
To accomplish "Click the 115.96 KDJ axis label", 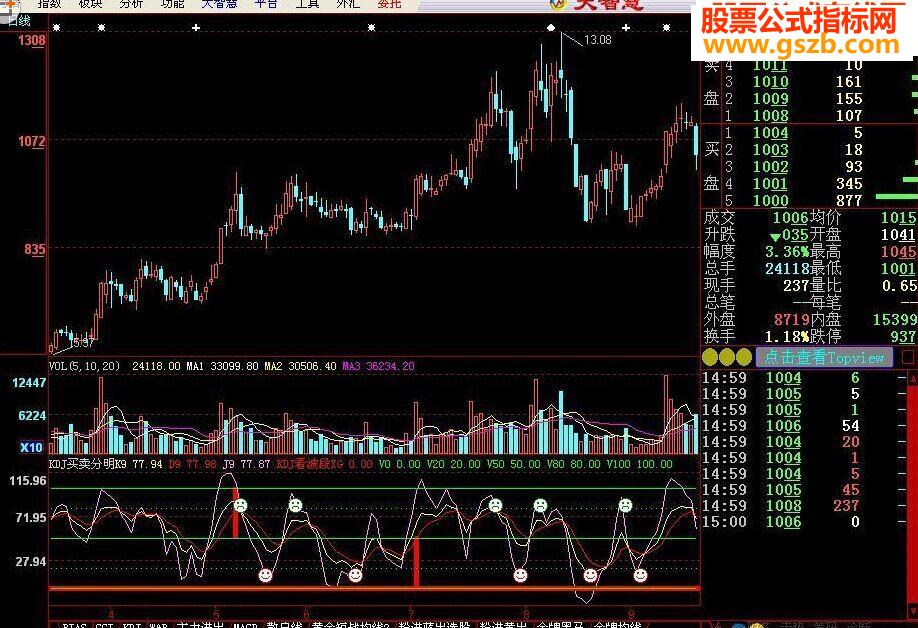I will pos(28,481).
